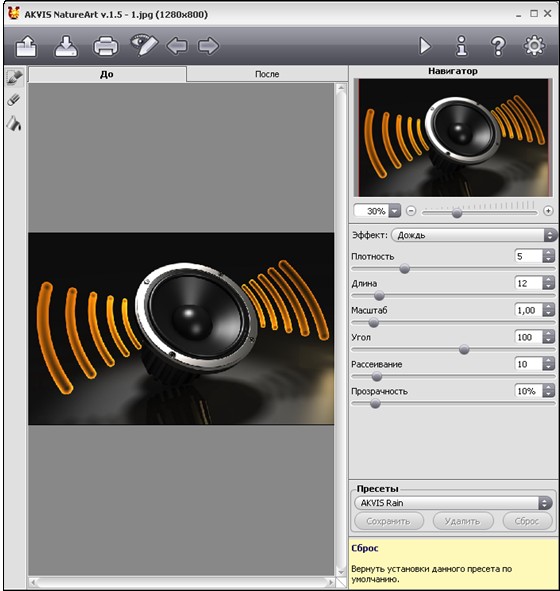Open help with the question mark icon
Viewport: 560px width, 591px height.
point(498,46)
